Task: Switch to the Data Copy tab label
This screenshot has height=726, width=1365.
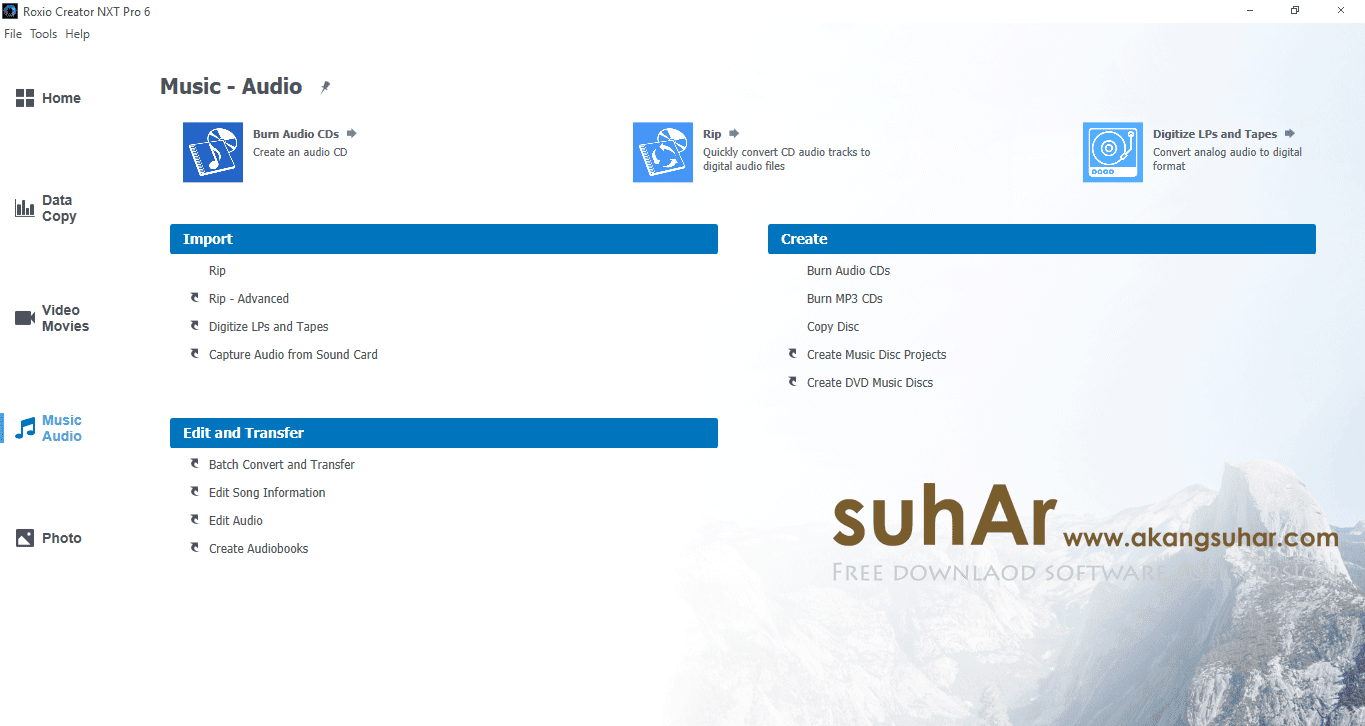Action: [59, 208]
